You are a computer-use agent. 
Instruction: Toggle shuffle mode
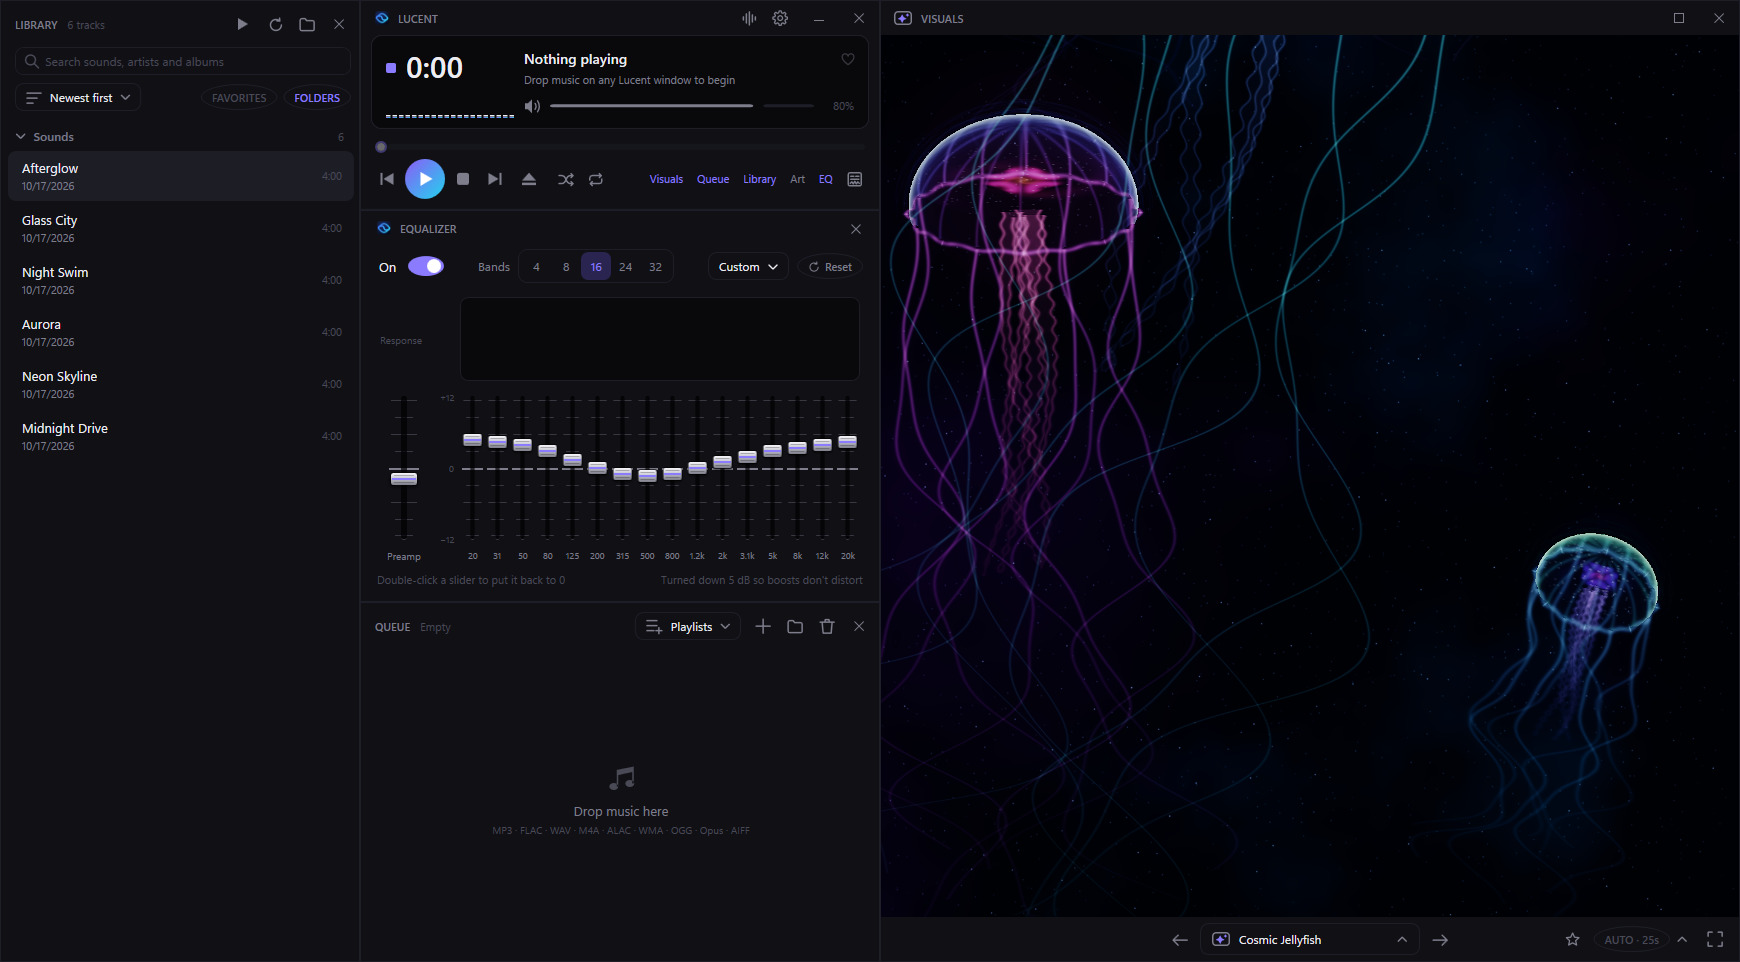click(x=566, y=179)
